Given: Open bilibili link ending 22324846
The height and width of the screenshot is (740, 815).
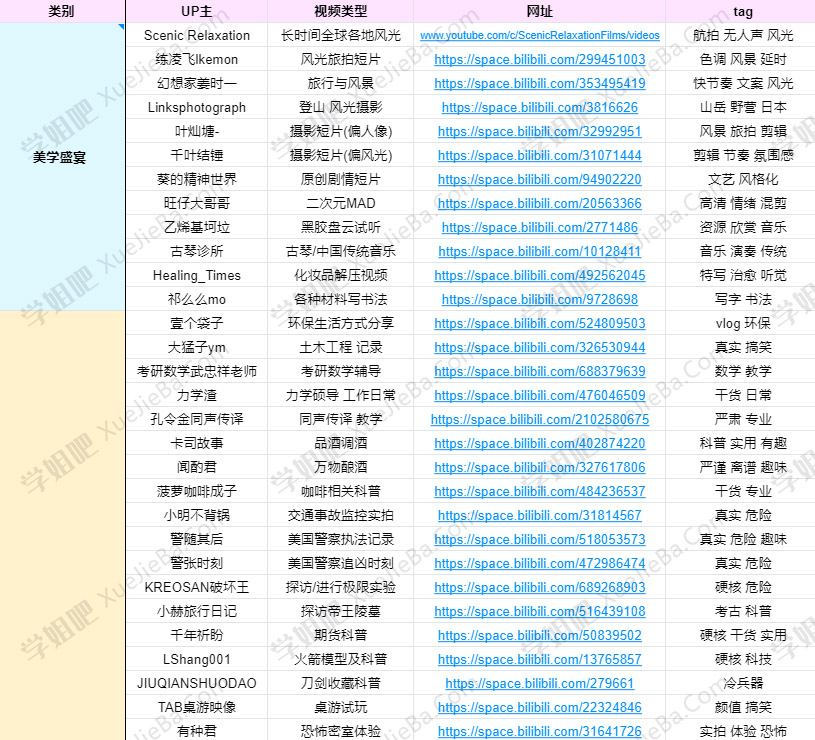Looking at the screenshot, I should 540,707.
